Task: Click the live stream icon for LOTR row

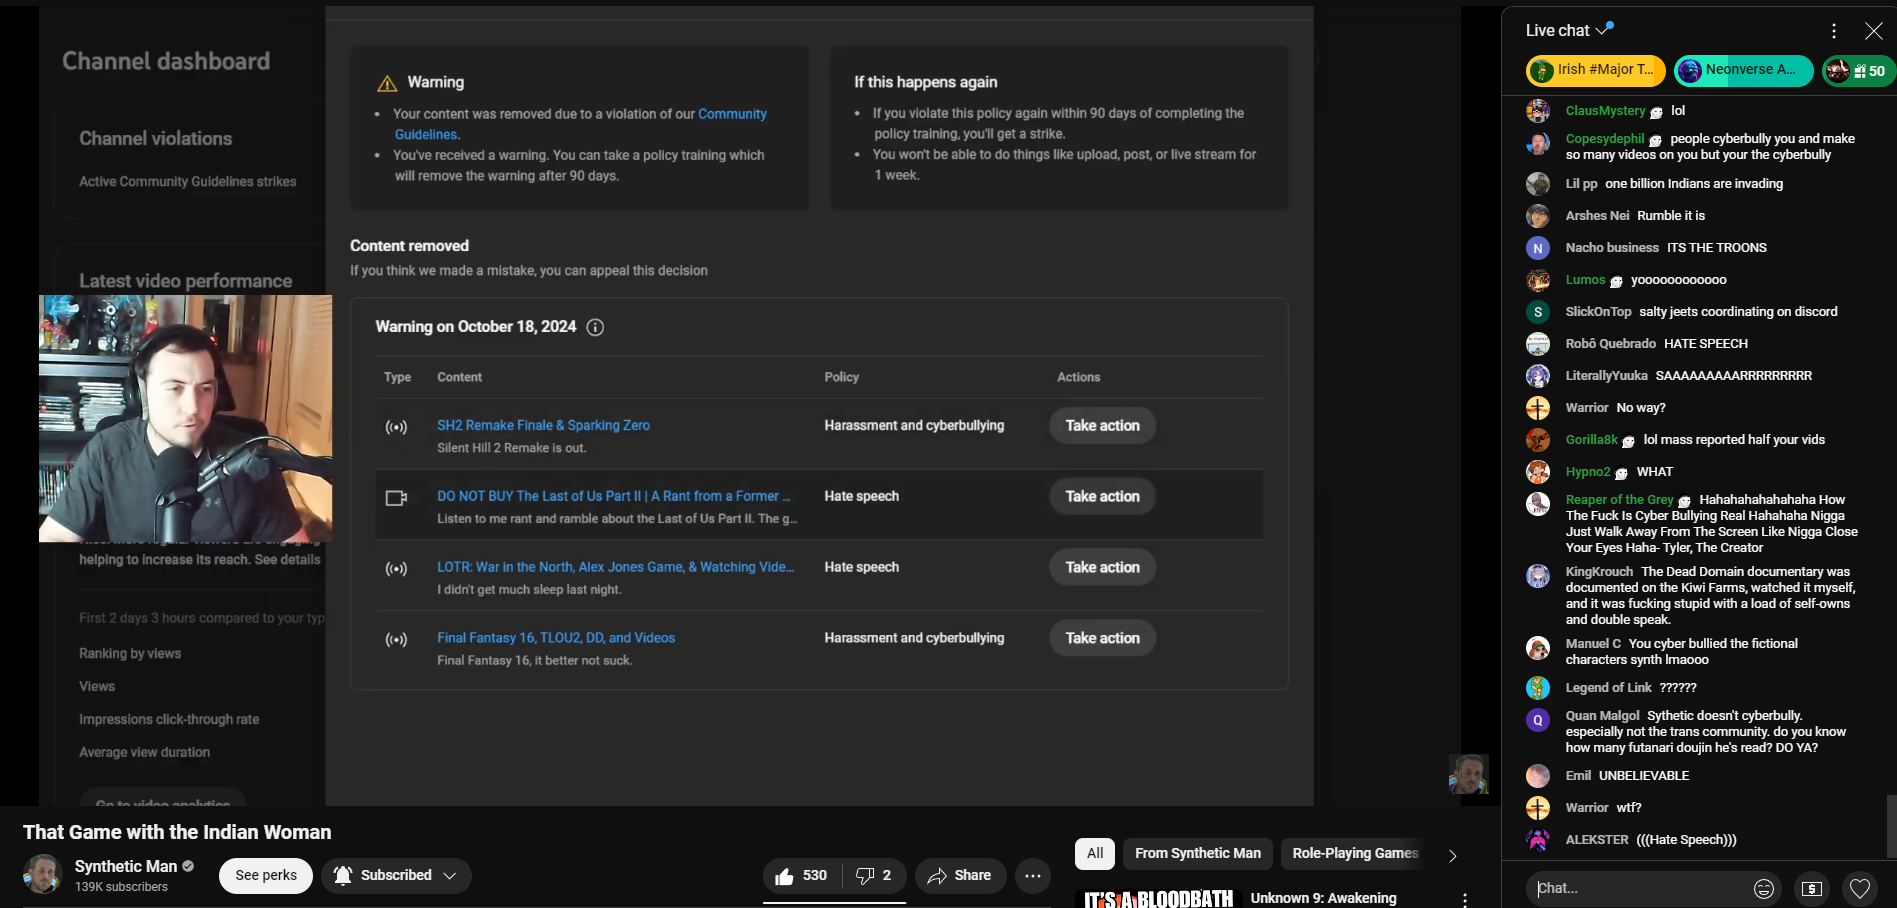Action: pyautogui.click(x=397, y=569)
